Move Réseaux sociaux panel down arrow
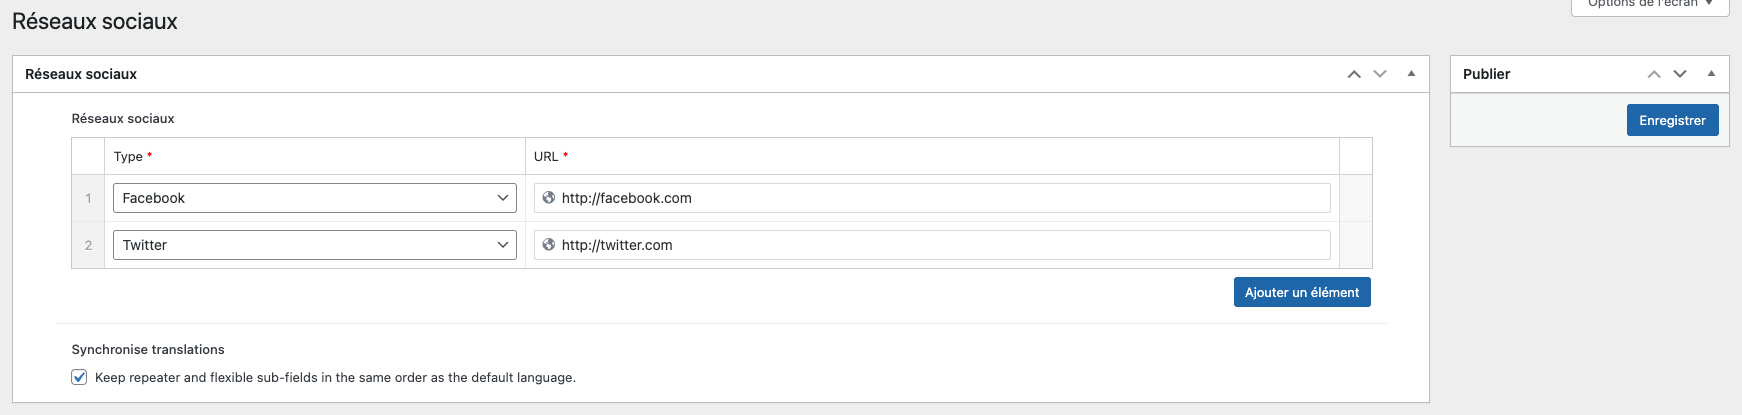The height and width of the screenshot is (415, 1742). pos(1380,74)
